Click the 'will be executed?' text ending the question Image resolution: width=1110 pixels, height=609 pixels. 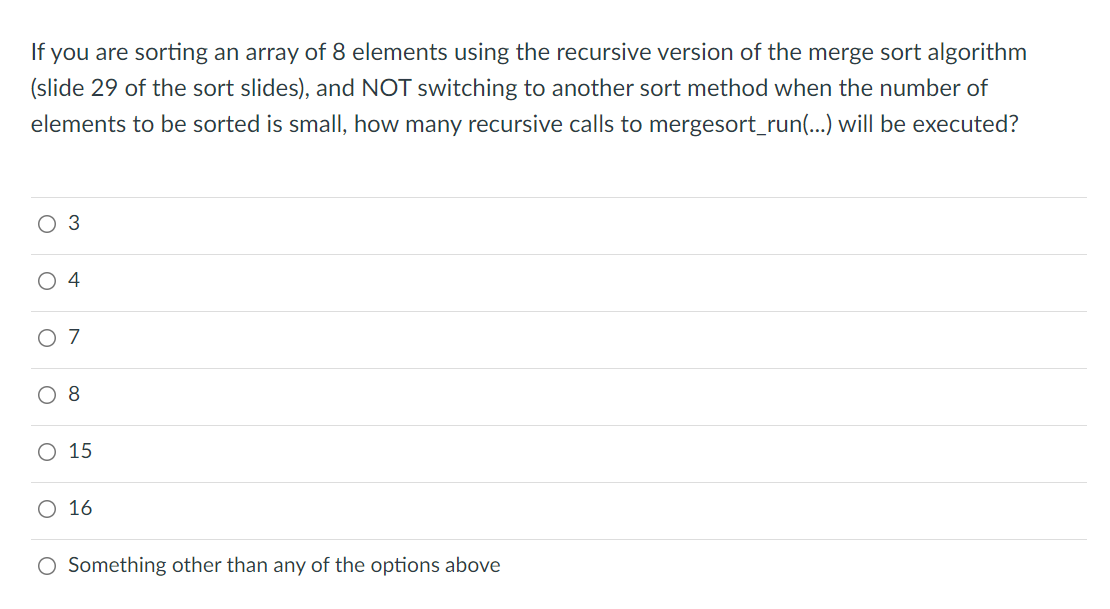[928, 125]
